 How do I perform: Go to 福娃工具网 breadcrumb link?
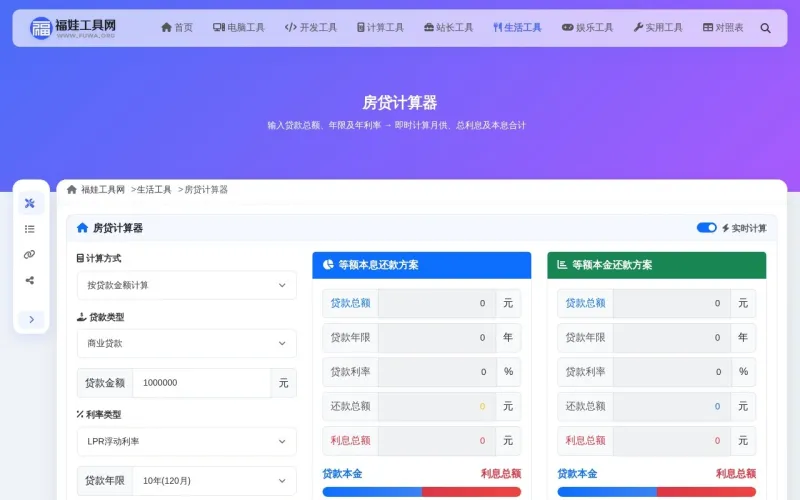(103, 189)
